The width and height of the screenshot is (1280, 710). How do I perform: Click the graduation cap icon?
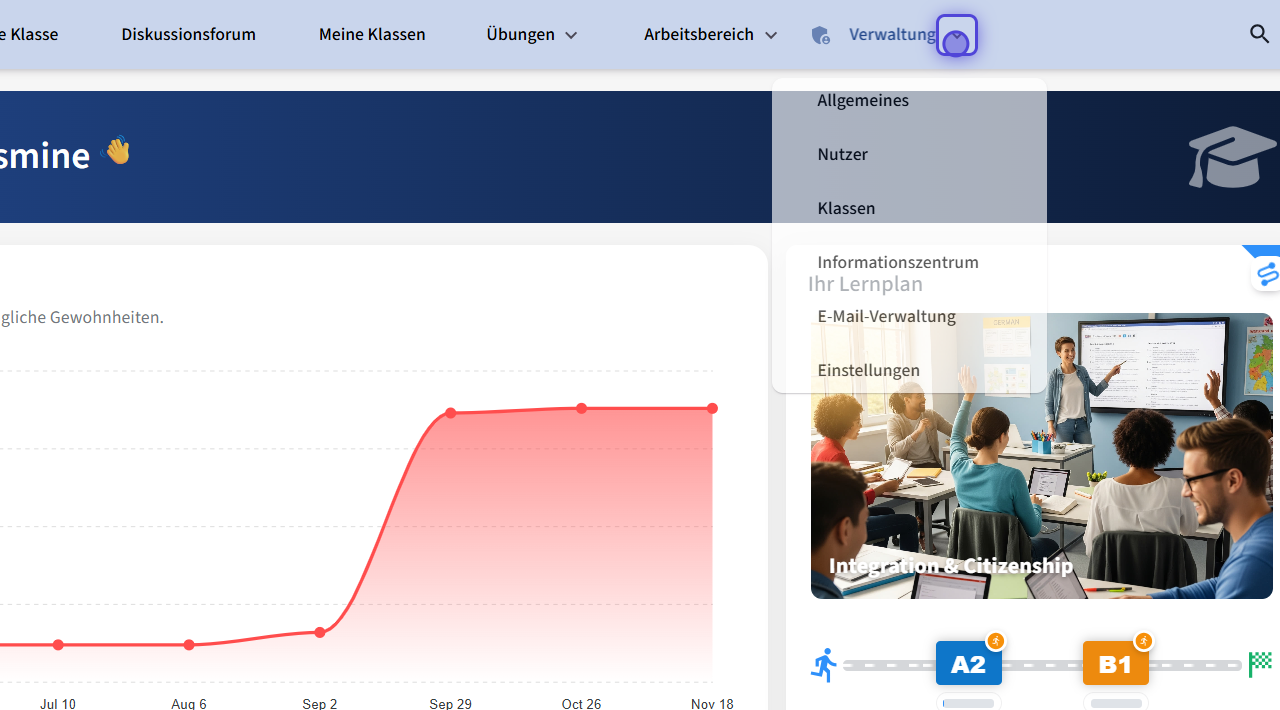point(1232,157)
